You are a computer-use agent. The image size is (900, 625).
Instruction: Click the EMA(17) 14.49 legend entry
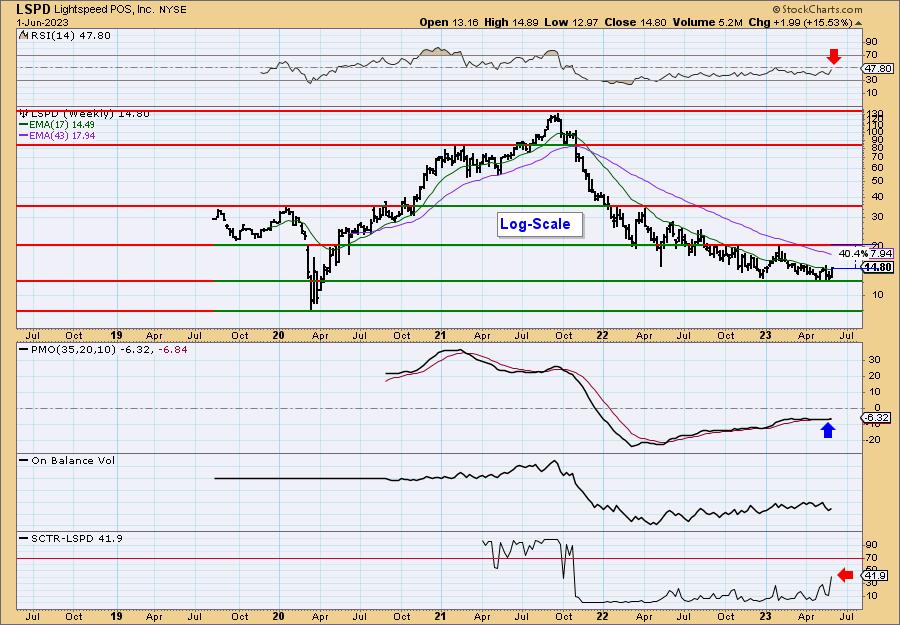57,125
